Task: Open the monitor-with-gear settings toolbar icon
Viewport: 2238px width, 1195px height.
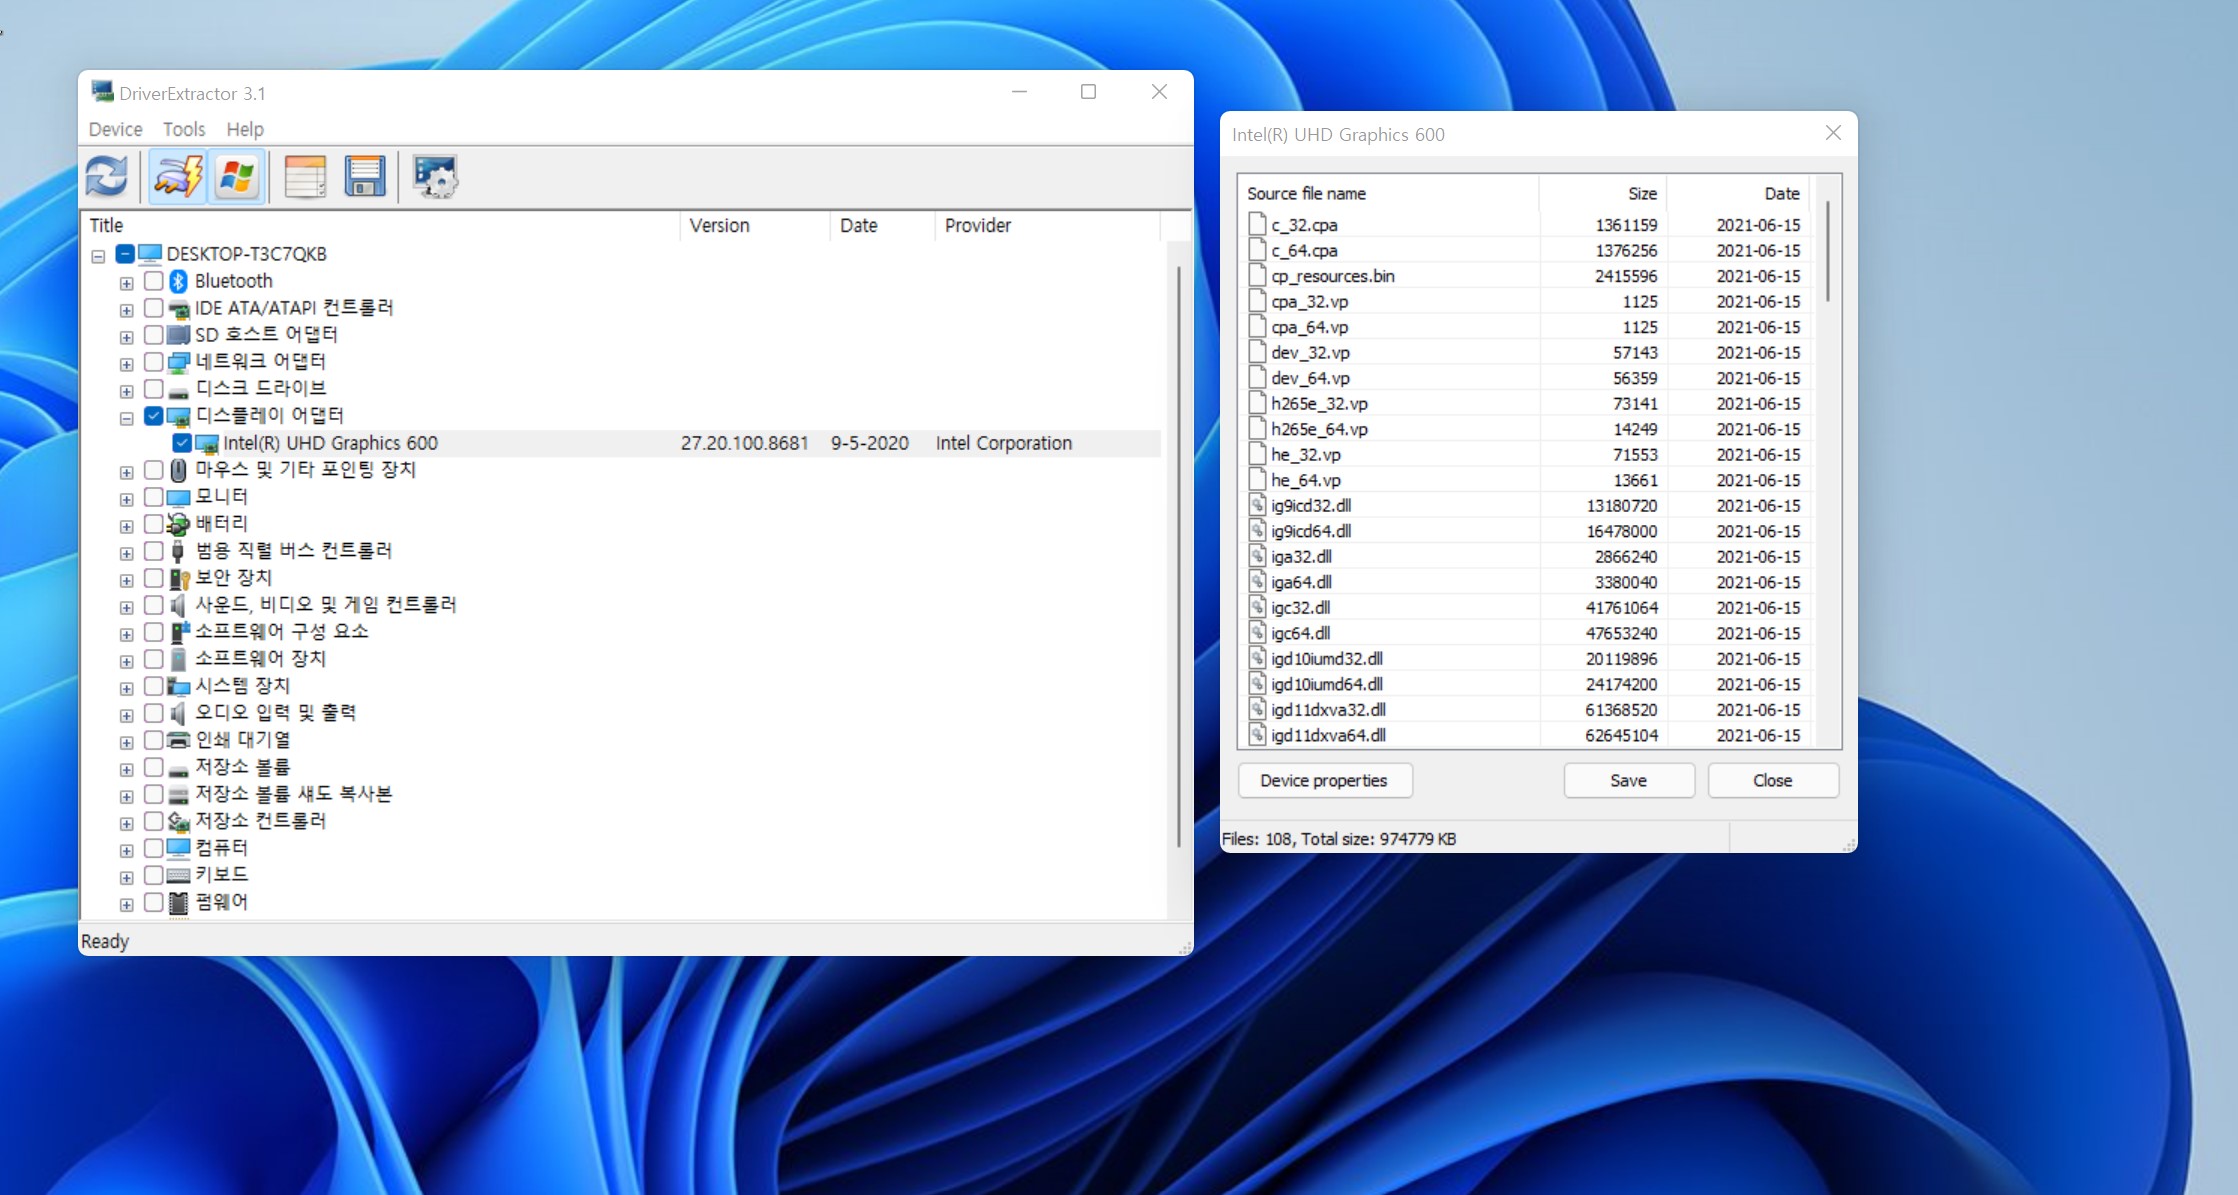Action: pyautogui.click(x=435, y=177)
